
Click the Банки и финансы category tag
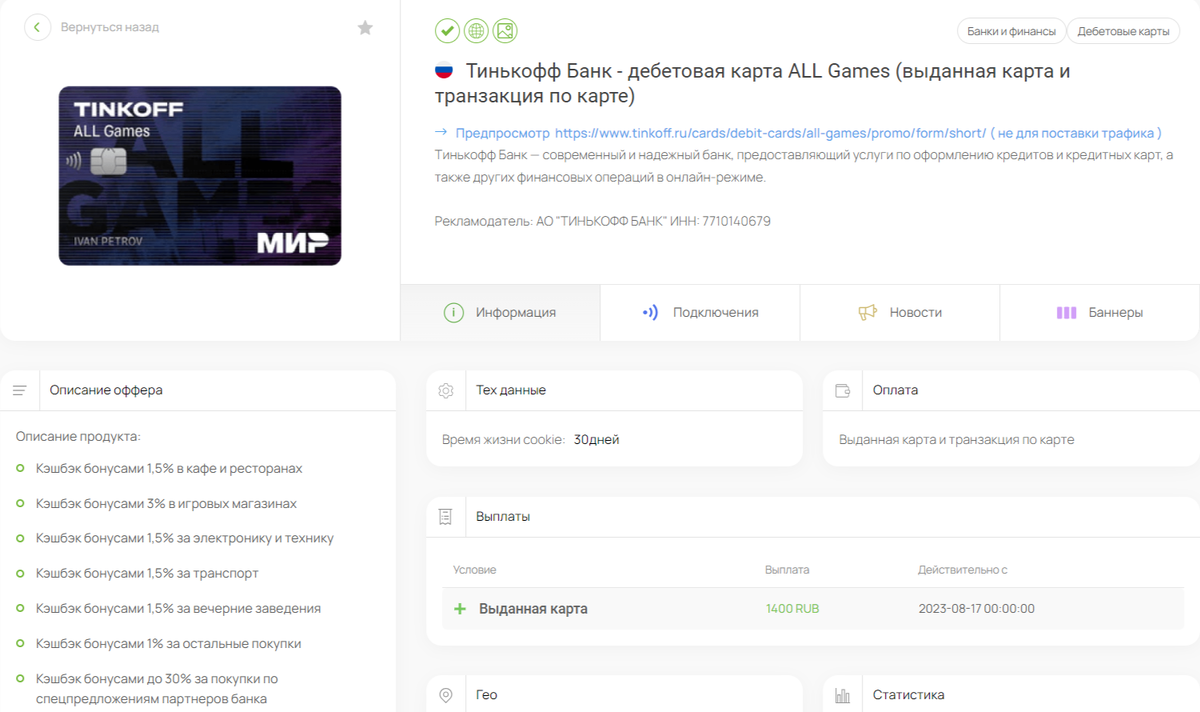1011,31
